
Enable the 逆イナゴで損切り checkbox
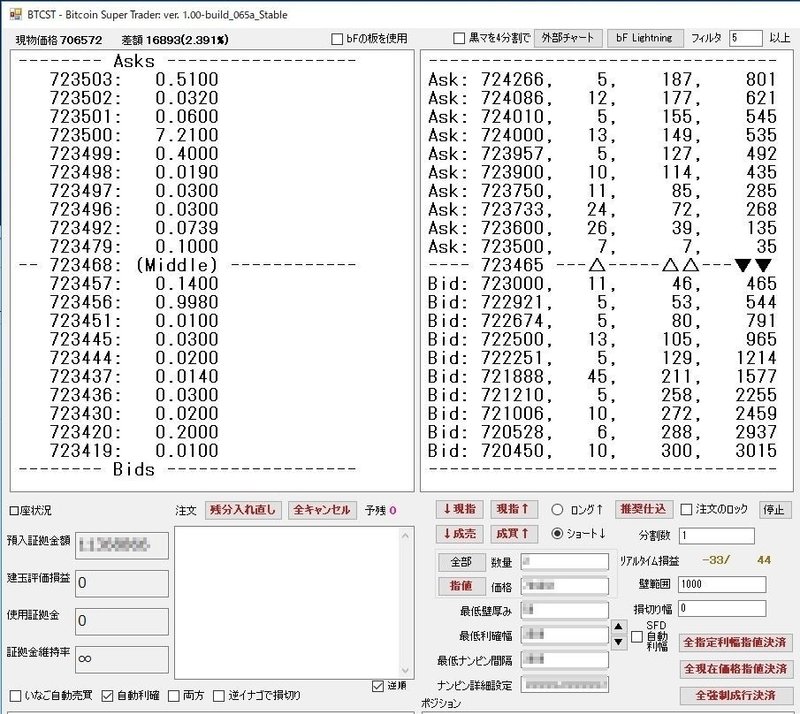(x=218, y=696)
